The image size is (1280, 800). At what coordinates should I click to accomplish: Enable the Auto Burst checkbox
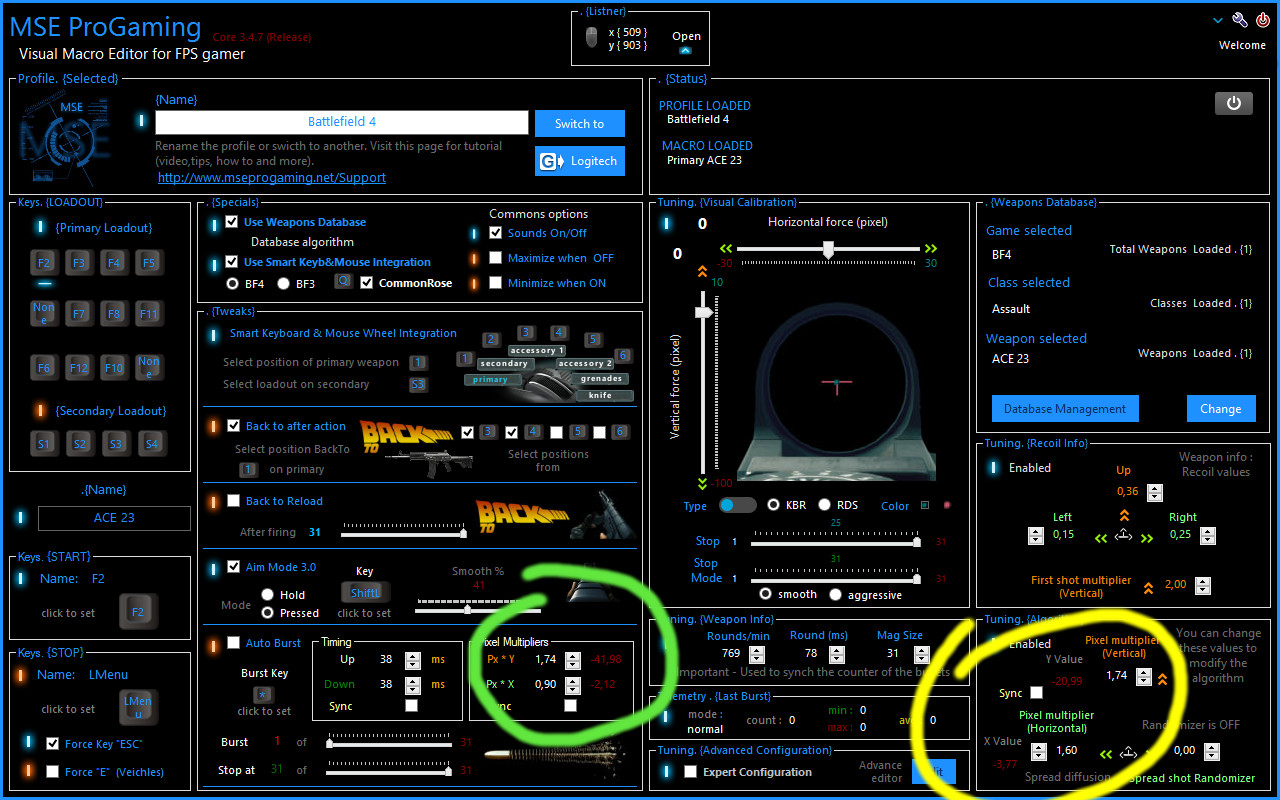pyautogui.click(x=234, y=643)
